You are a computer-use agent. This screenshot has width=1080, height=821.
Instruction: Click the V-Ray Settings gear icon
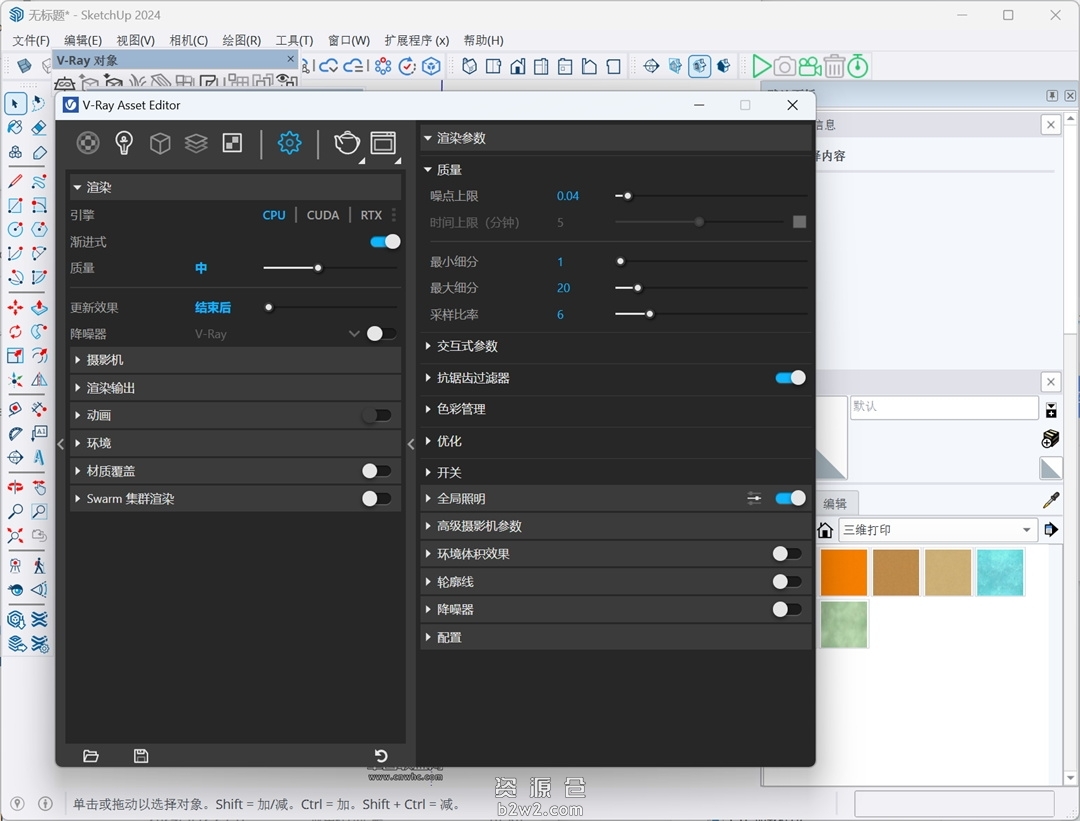coord(289,142)
